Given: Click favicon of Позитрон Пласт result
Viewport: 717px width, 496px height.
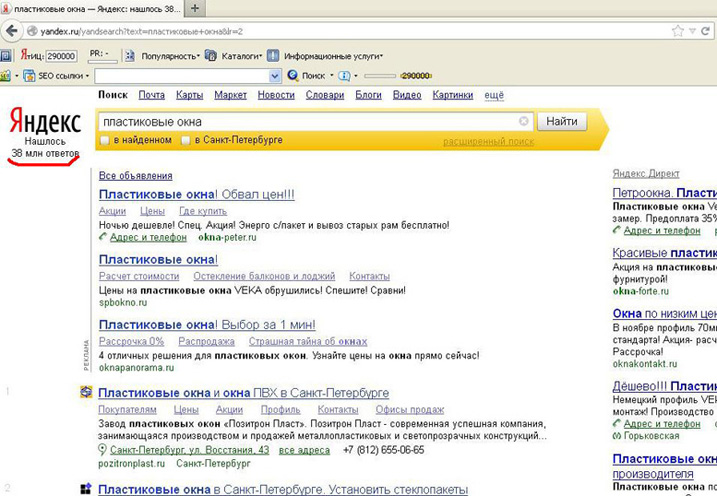Looking at the screenshot, I should (86, 392).
